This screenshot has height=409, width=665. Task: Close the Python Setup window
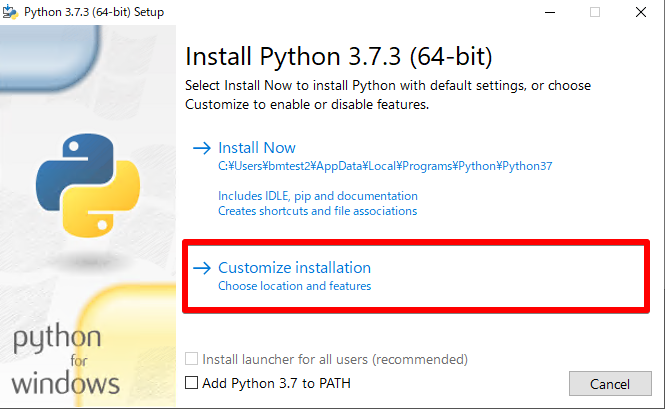click(641, 12)
